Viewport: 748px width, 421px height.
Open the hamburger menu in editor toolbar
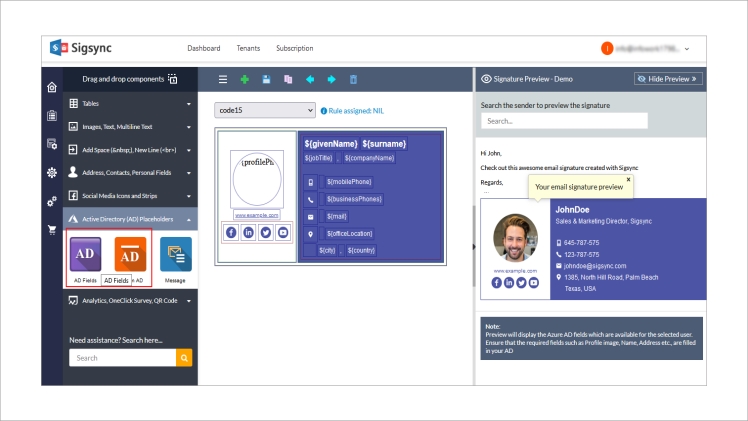tap(223, 79)
